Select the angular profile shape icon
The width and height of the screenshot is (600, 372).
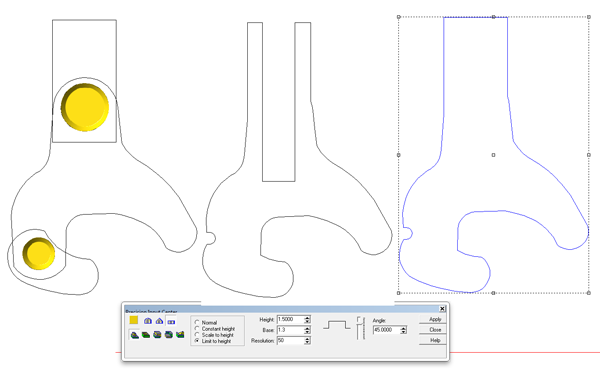[x=160, y=321]
